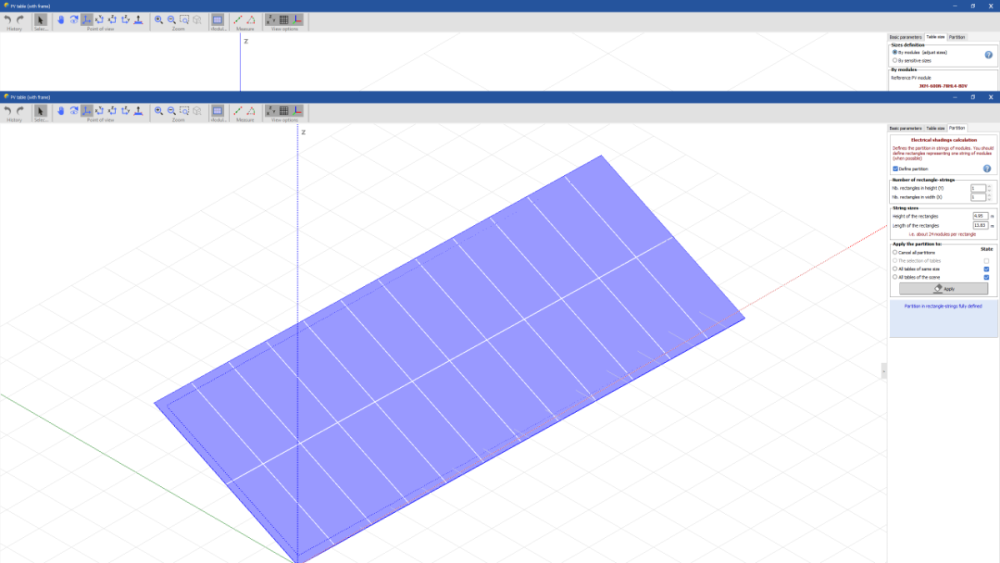This screenshot has height=563, width=1000.
Task: Zoom out with magnifier minus icon
Action: [172, 110]
